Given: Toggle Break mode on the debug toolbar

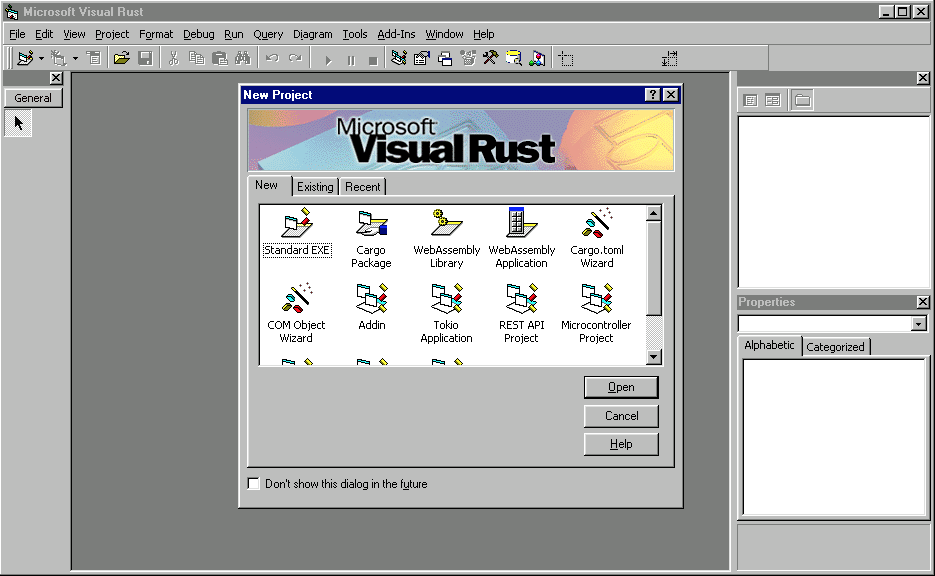Looking at the screenshot, I should [x=351, y=57].
